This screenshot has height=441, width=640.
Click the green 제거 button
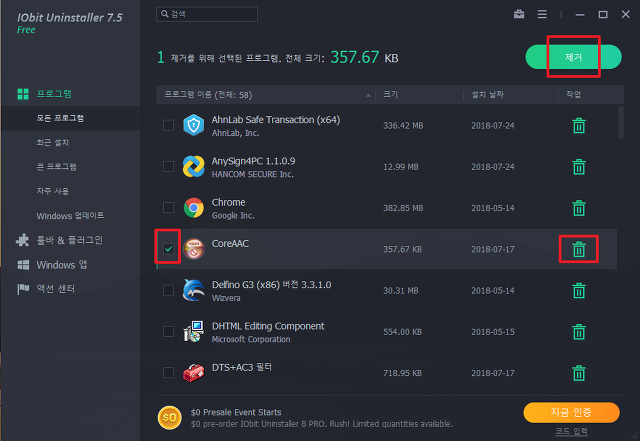coord(573,57)
